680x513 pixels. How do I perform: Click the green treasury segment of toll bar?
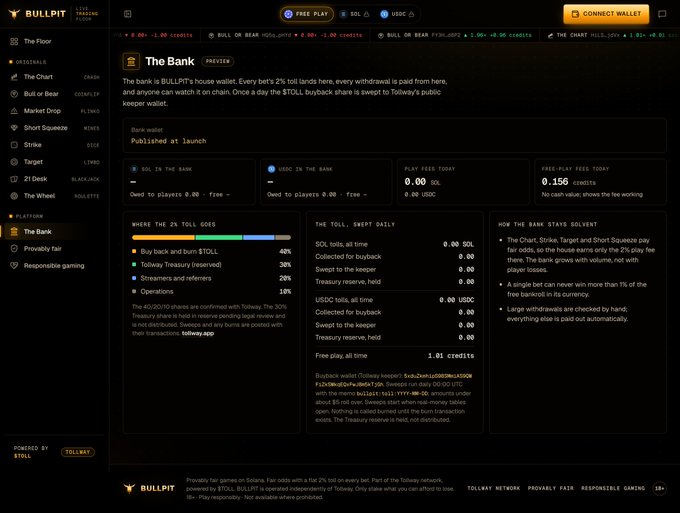[x=219, y=237]
